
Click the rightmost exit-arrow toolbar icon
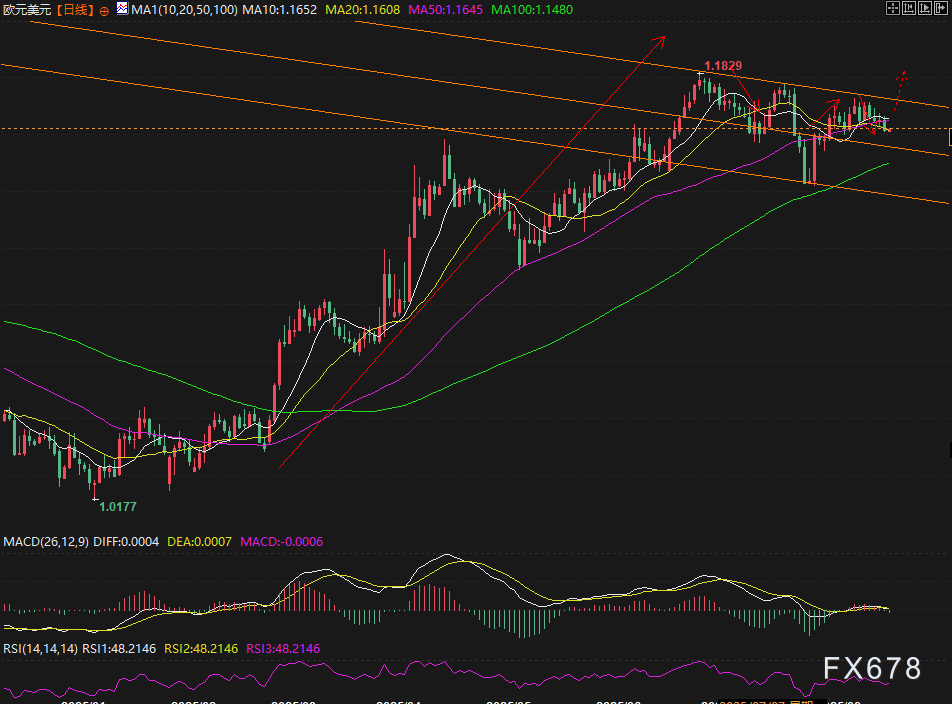point(939,8)
